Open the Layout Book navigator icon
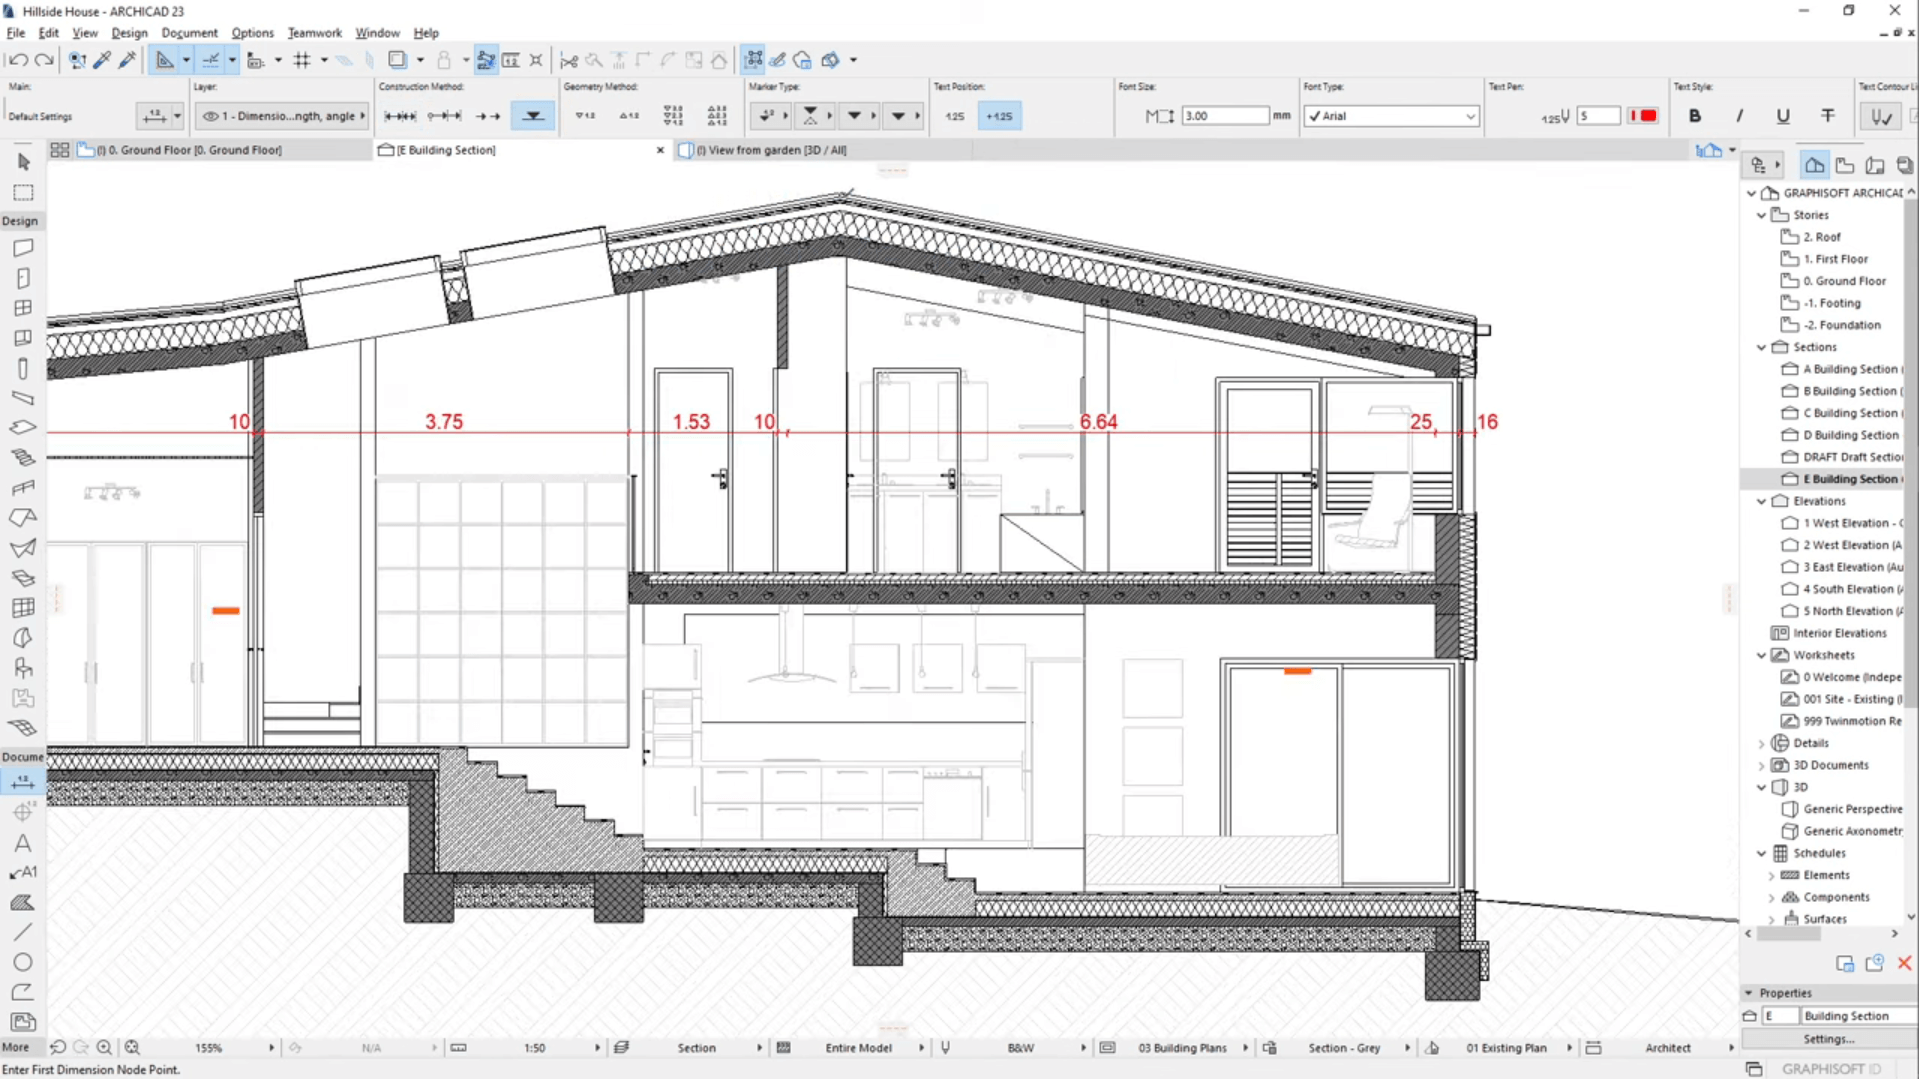Image resolution: width=1919 pixels, height=1079 pixels. click(x=1875, y=165)
